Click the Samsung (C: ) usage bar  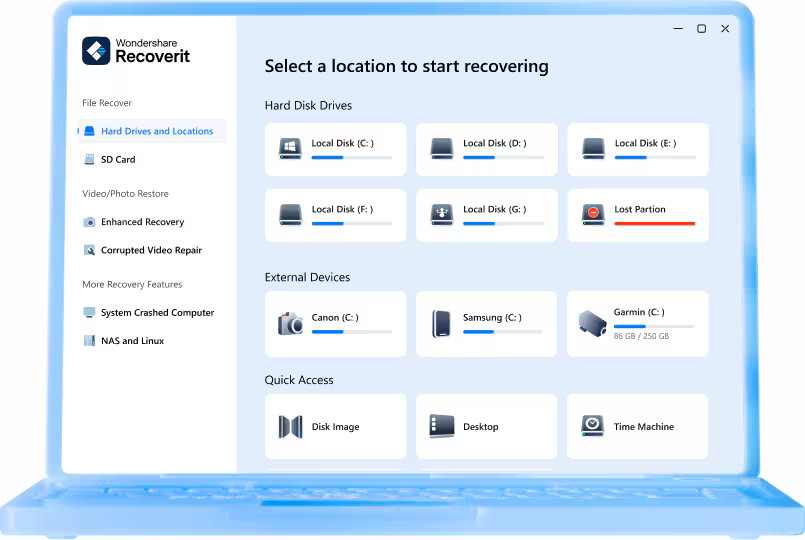(503, 332)
